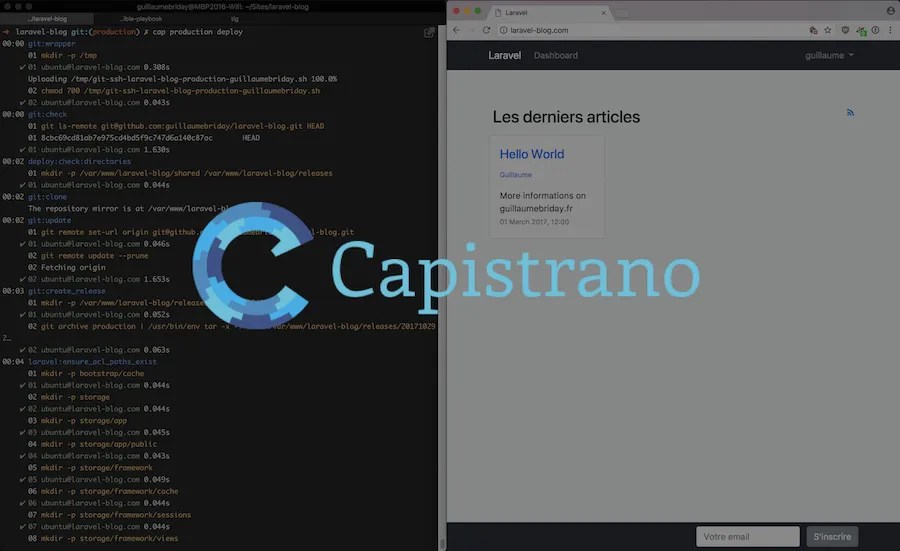This screenshot has height=551, width=900.
Task: Open a new Chrome tab
Action: coord(622,13)
